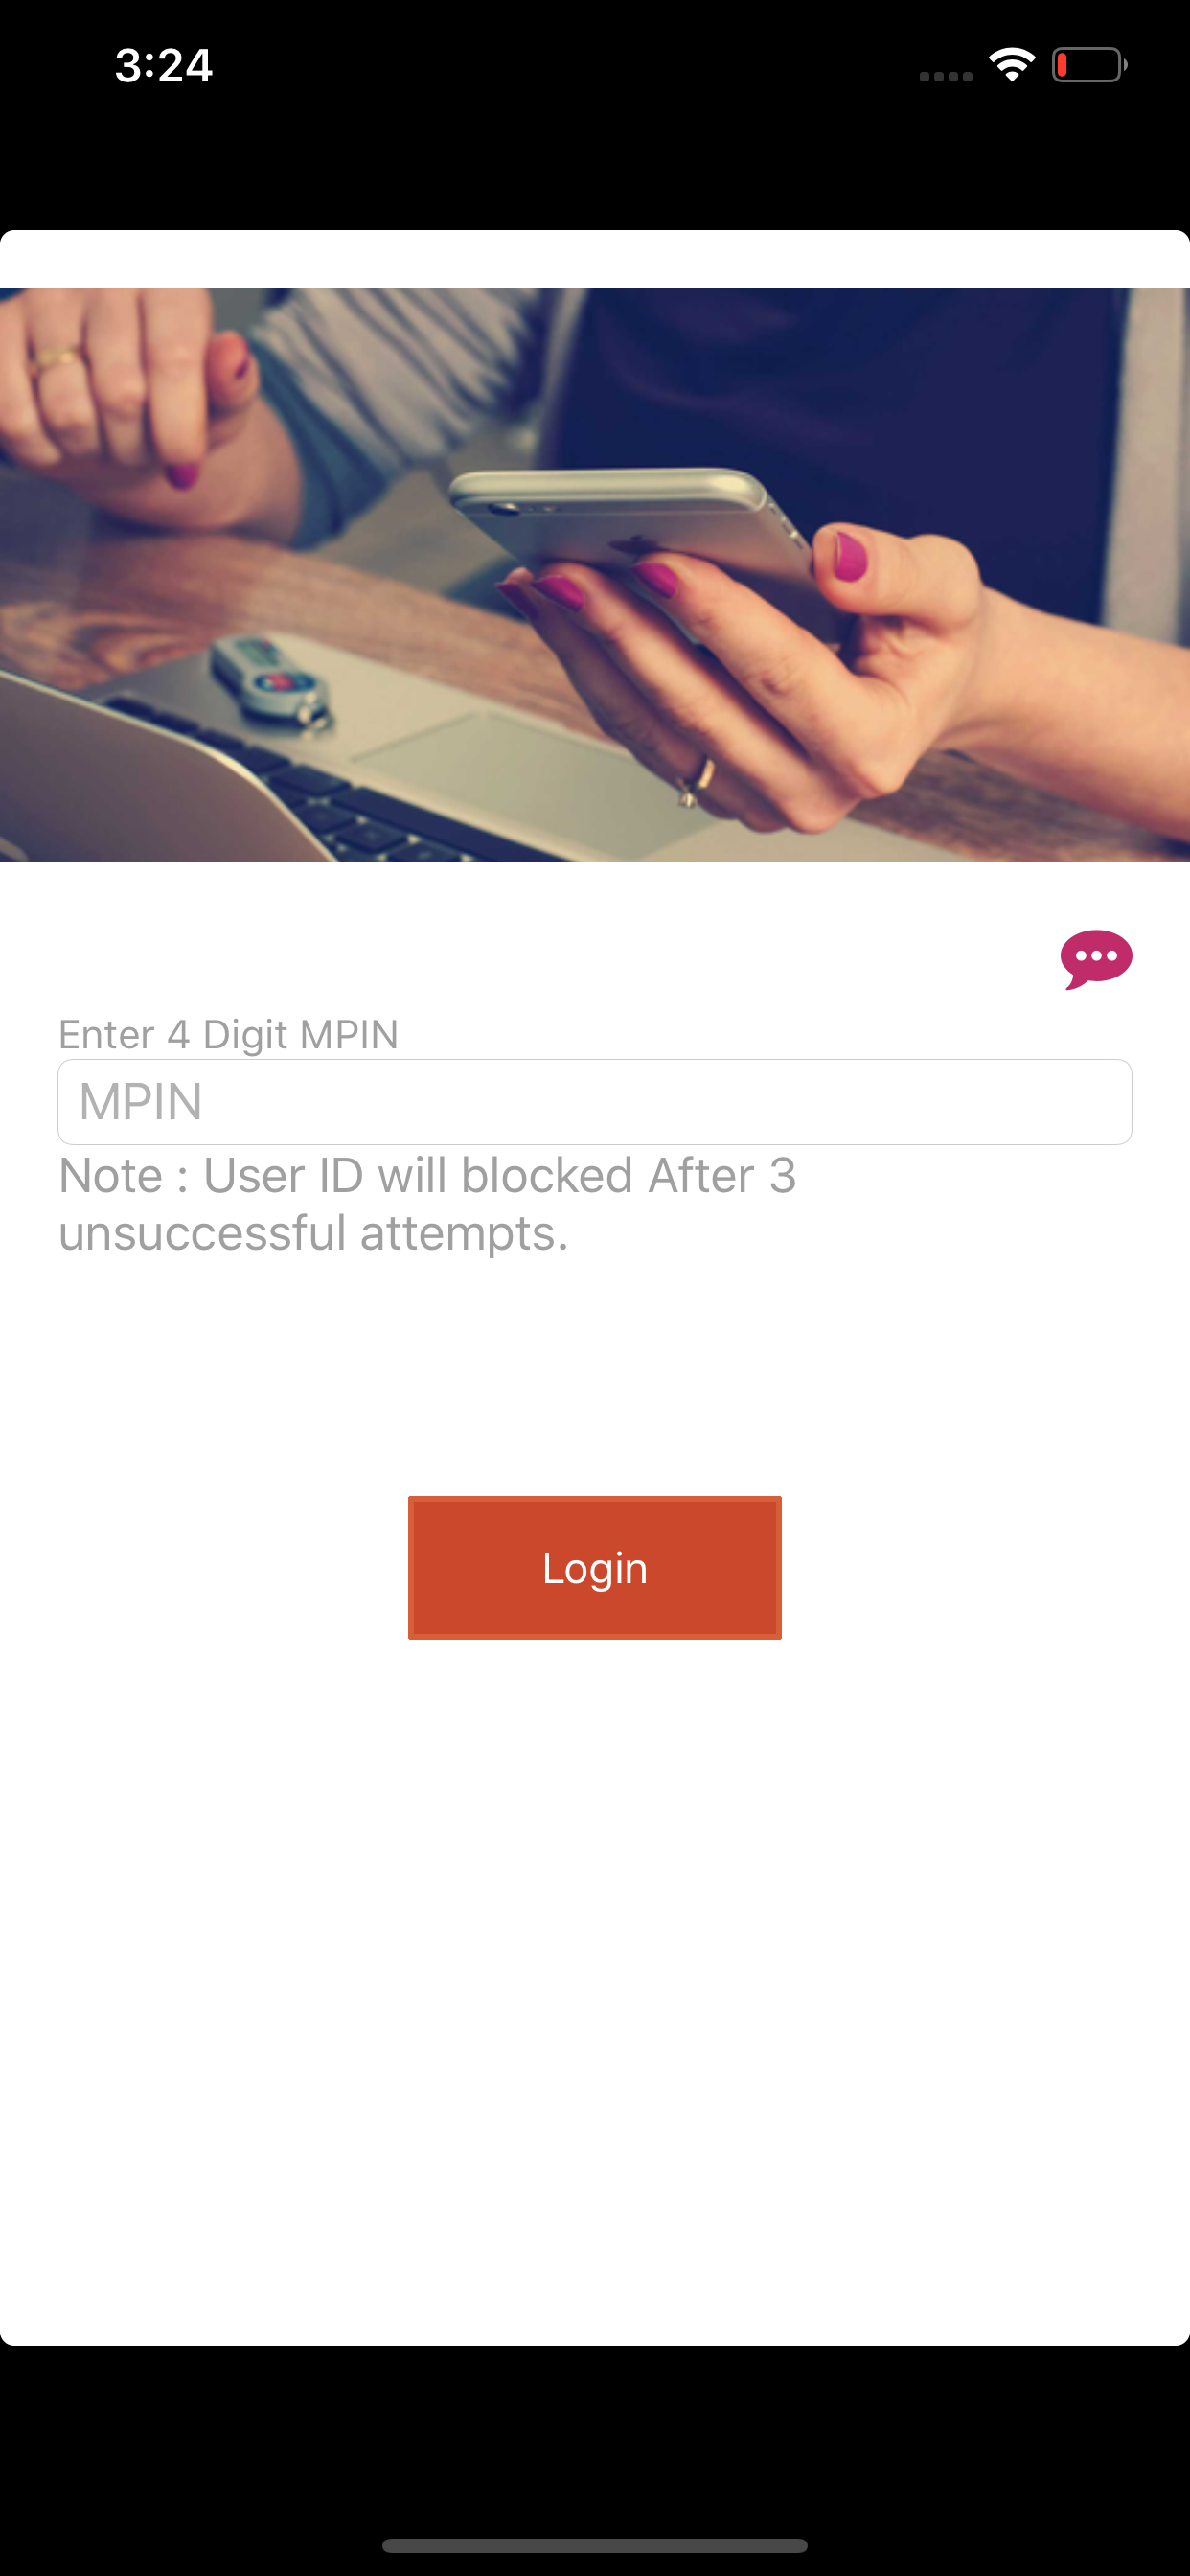Tap the Login button
Screen dimensions: 1190x2576
[595, 1567]
